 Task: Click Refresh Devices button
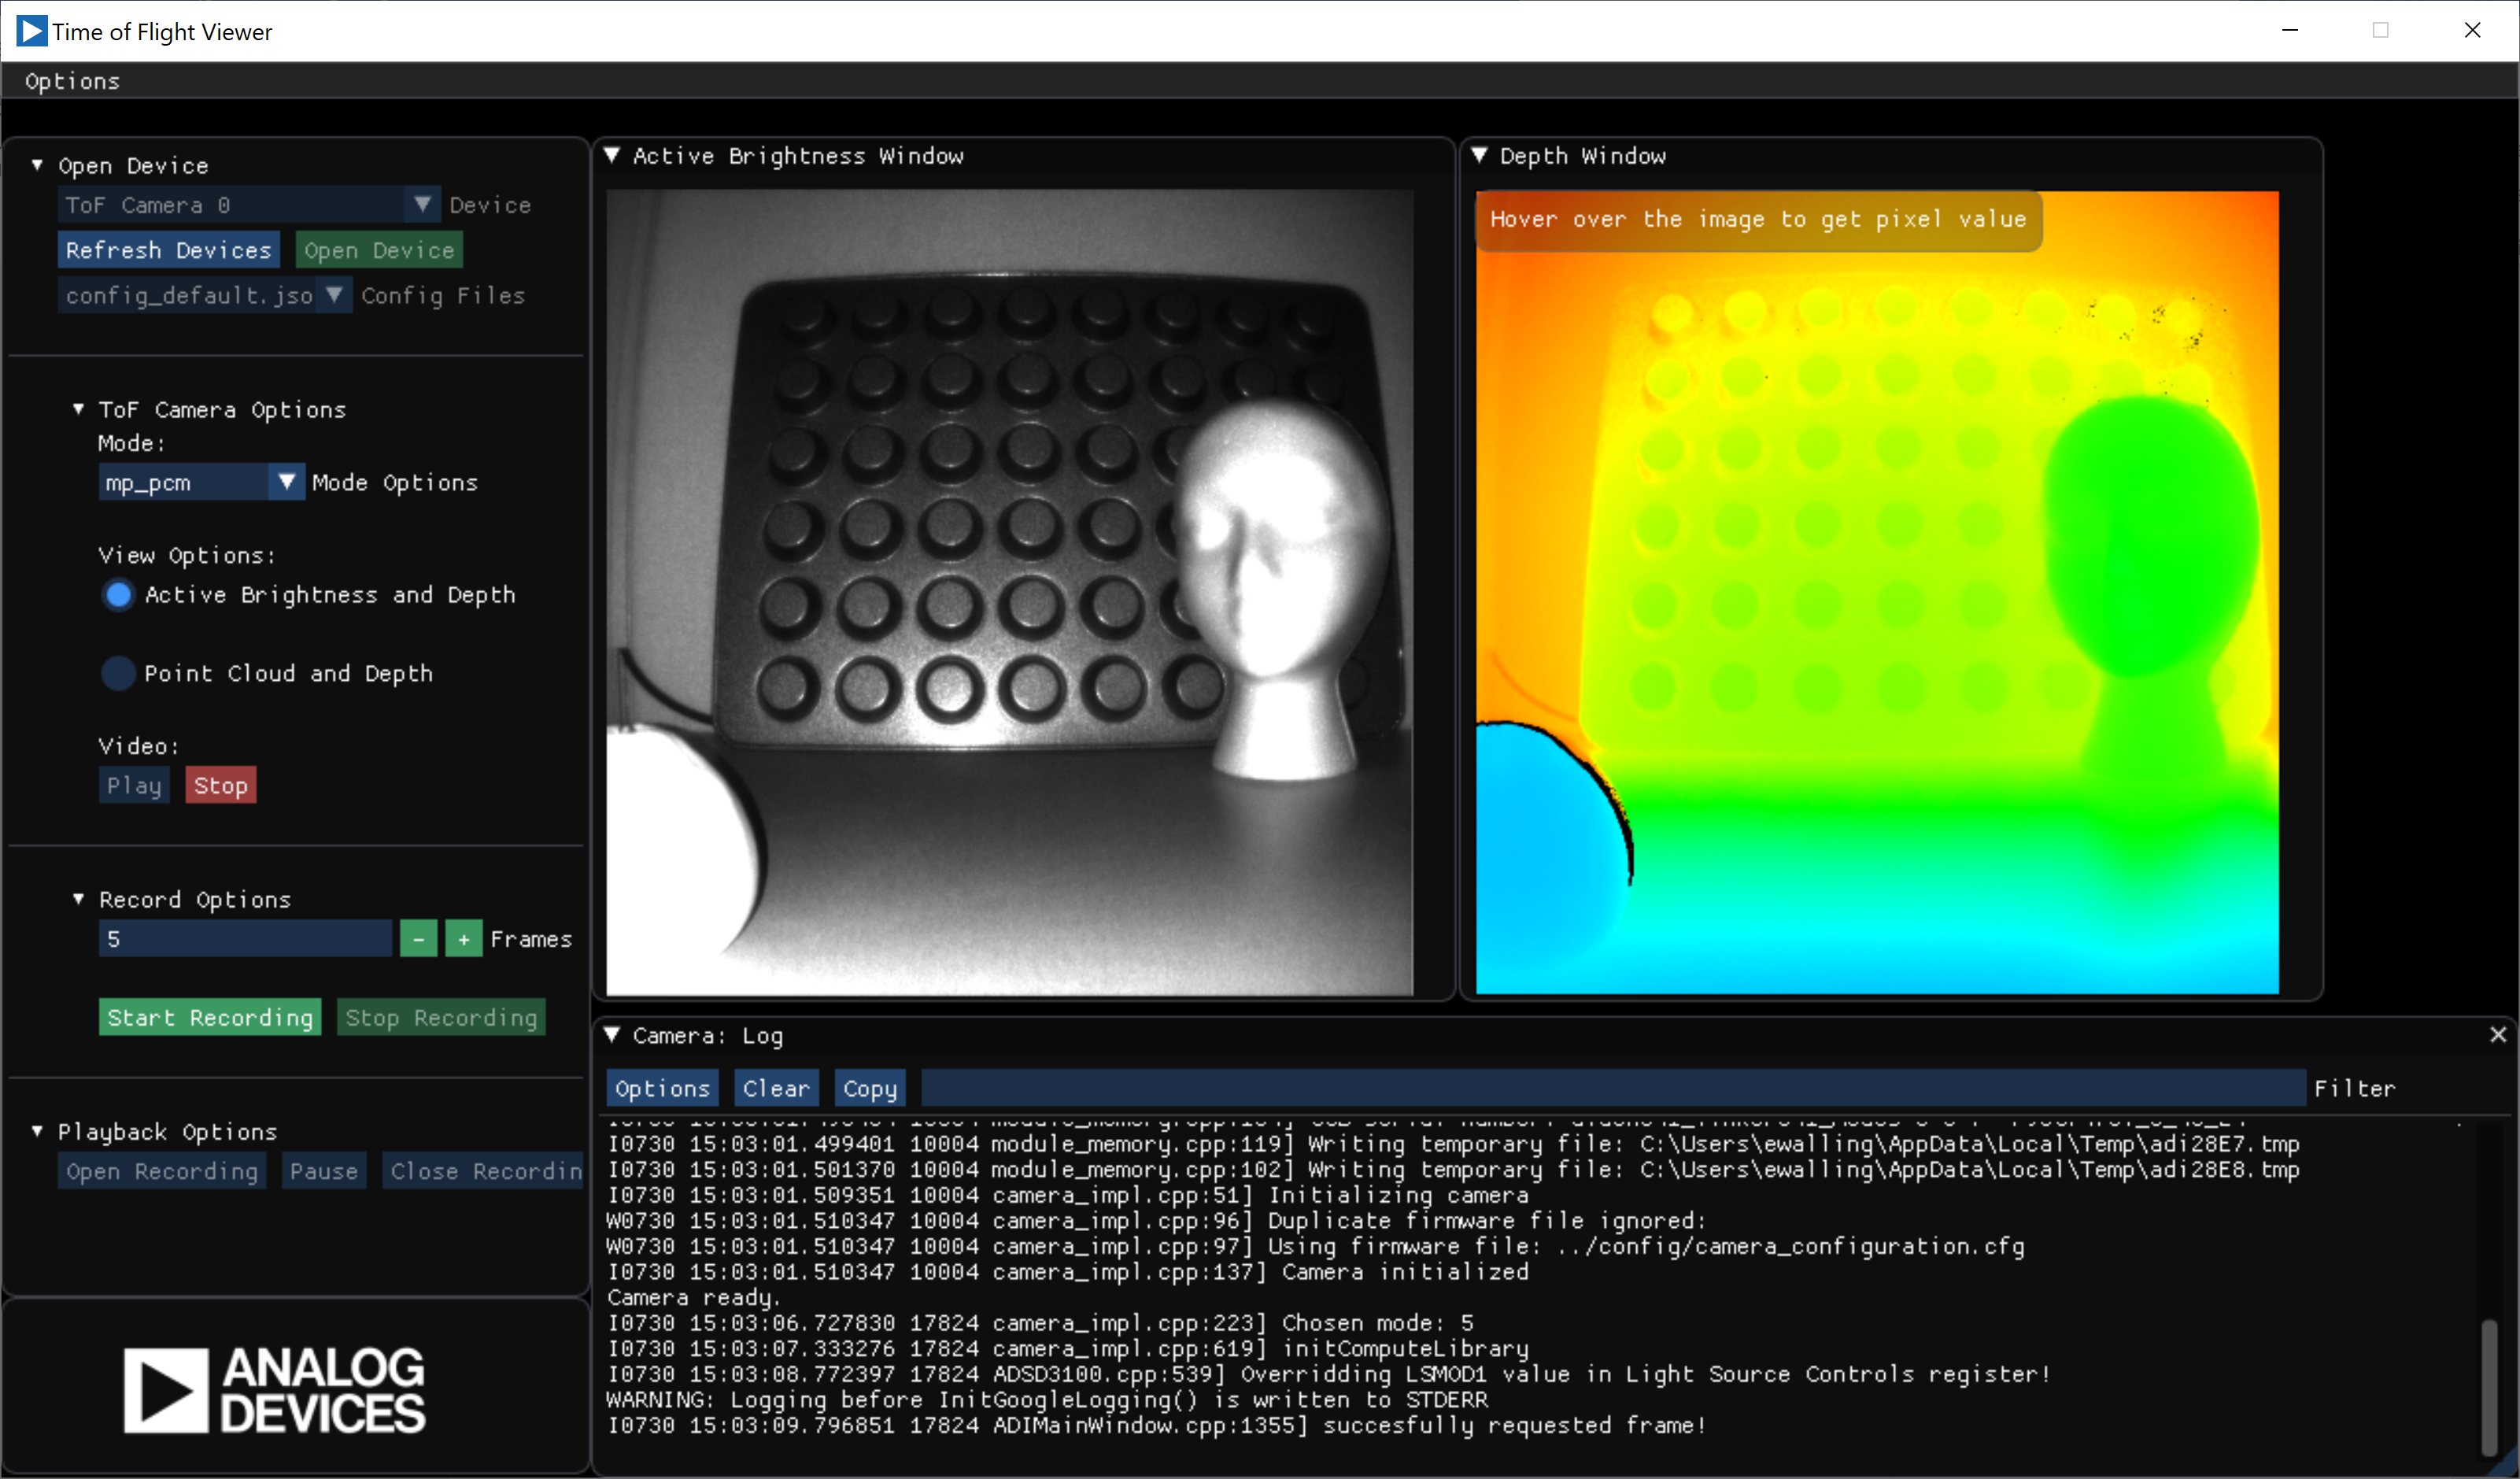[x=168, y=250]
